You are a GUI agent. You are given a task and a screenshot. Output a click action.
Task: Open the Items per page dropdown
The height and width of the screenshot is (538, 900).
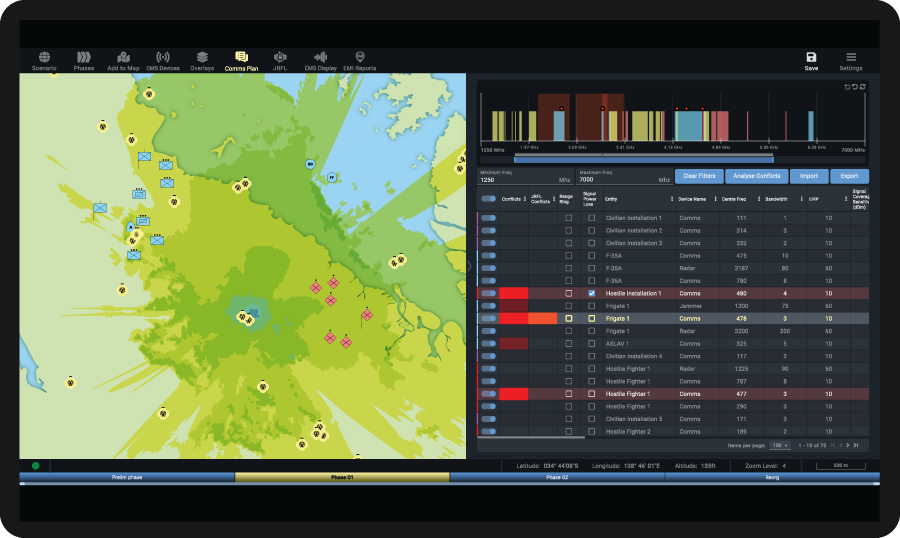click(780, 445)
